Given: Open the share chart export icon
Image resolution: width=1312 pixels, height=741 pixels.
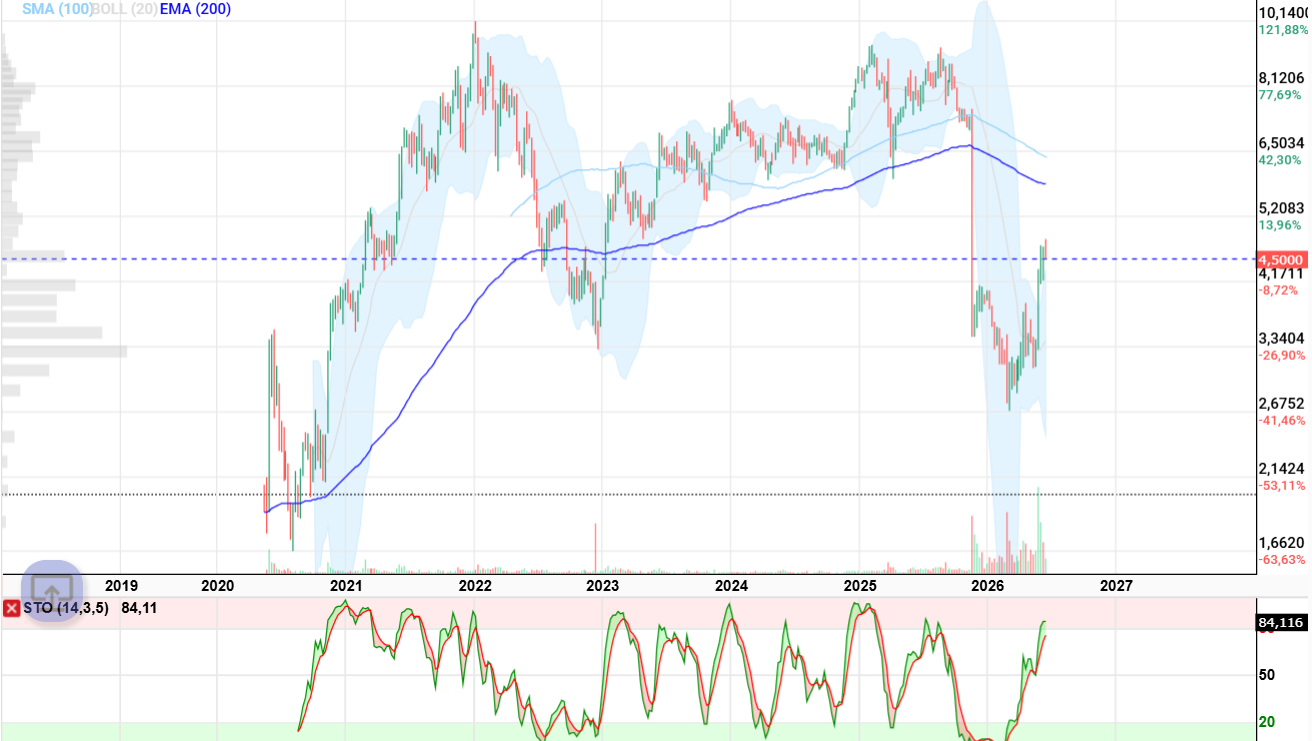Looking at the screenshot, I should coord(52,590).
